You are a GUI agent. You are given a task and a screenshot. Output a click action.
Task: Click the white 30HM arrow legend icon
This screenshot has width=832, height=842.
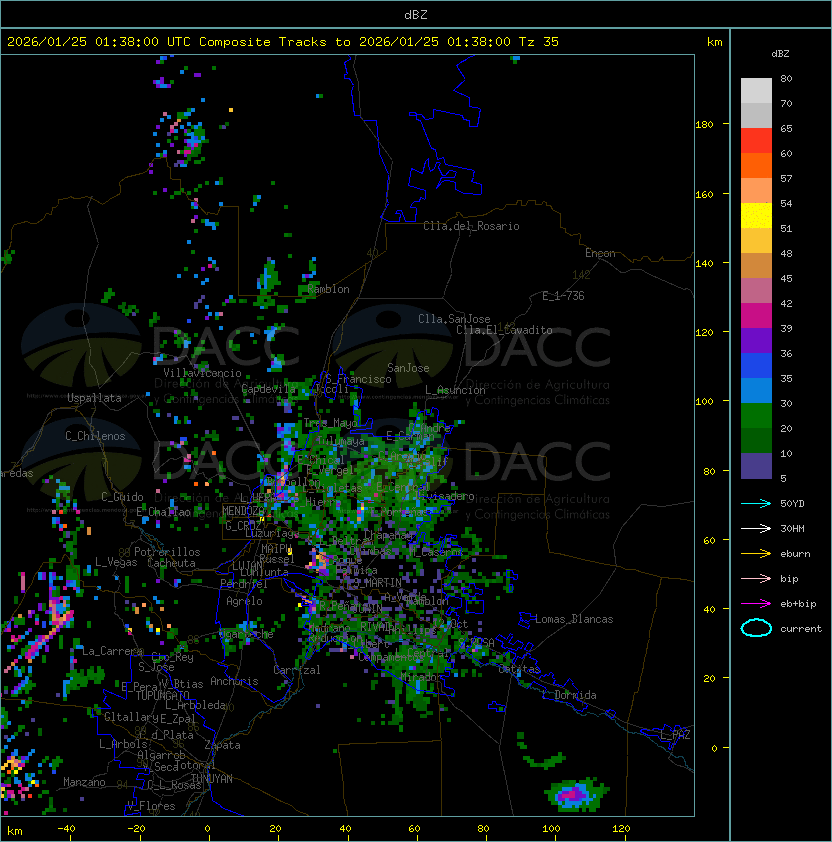(x=756, y=528)
